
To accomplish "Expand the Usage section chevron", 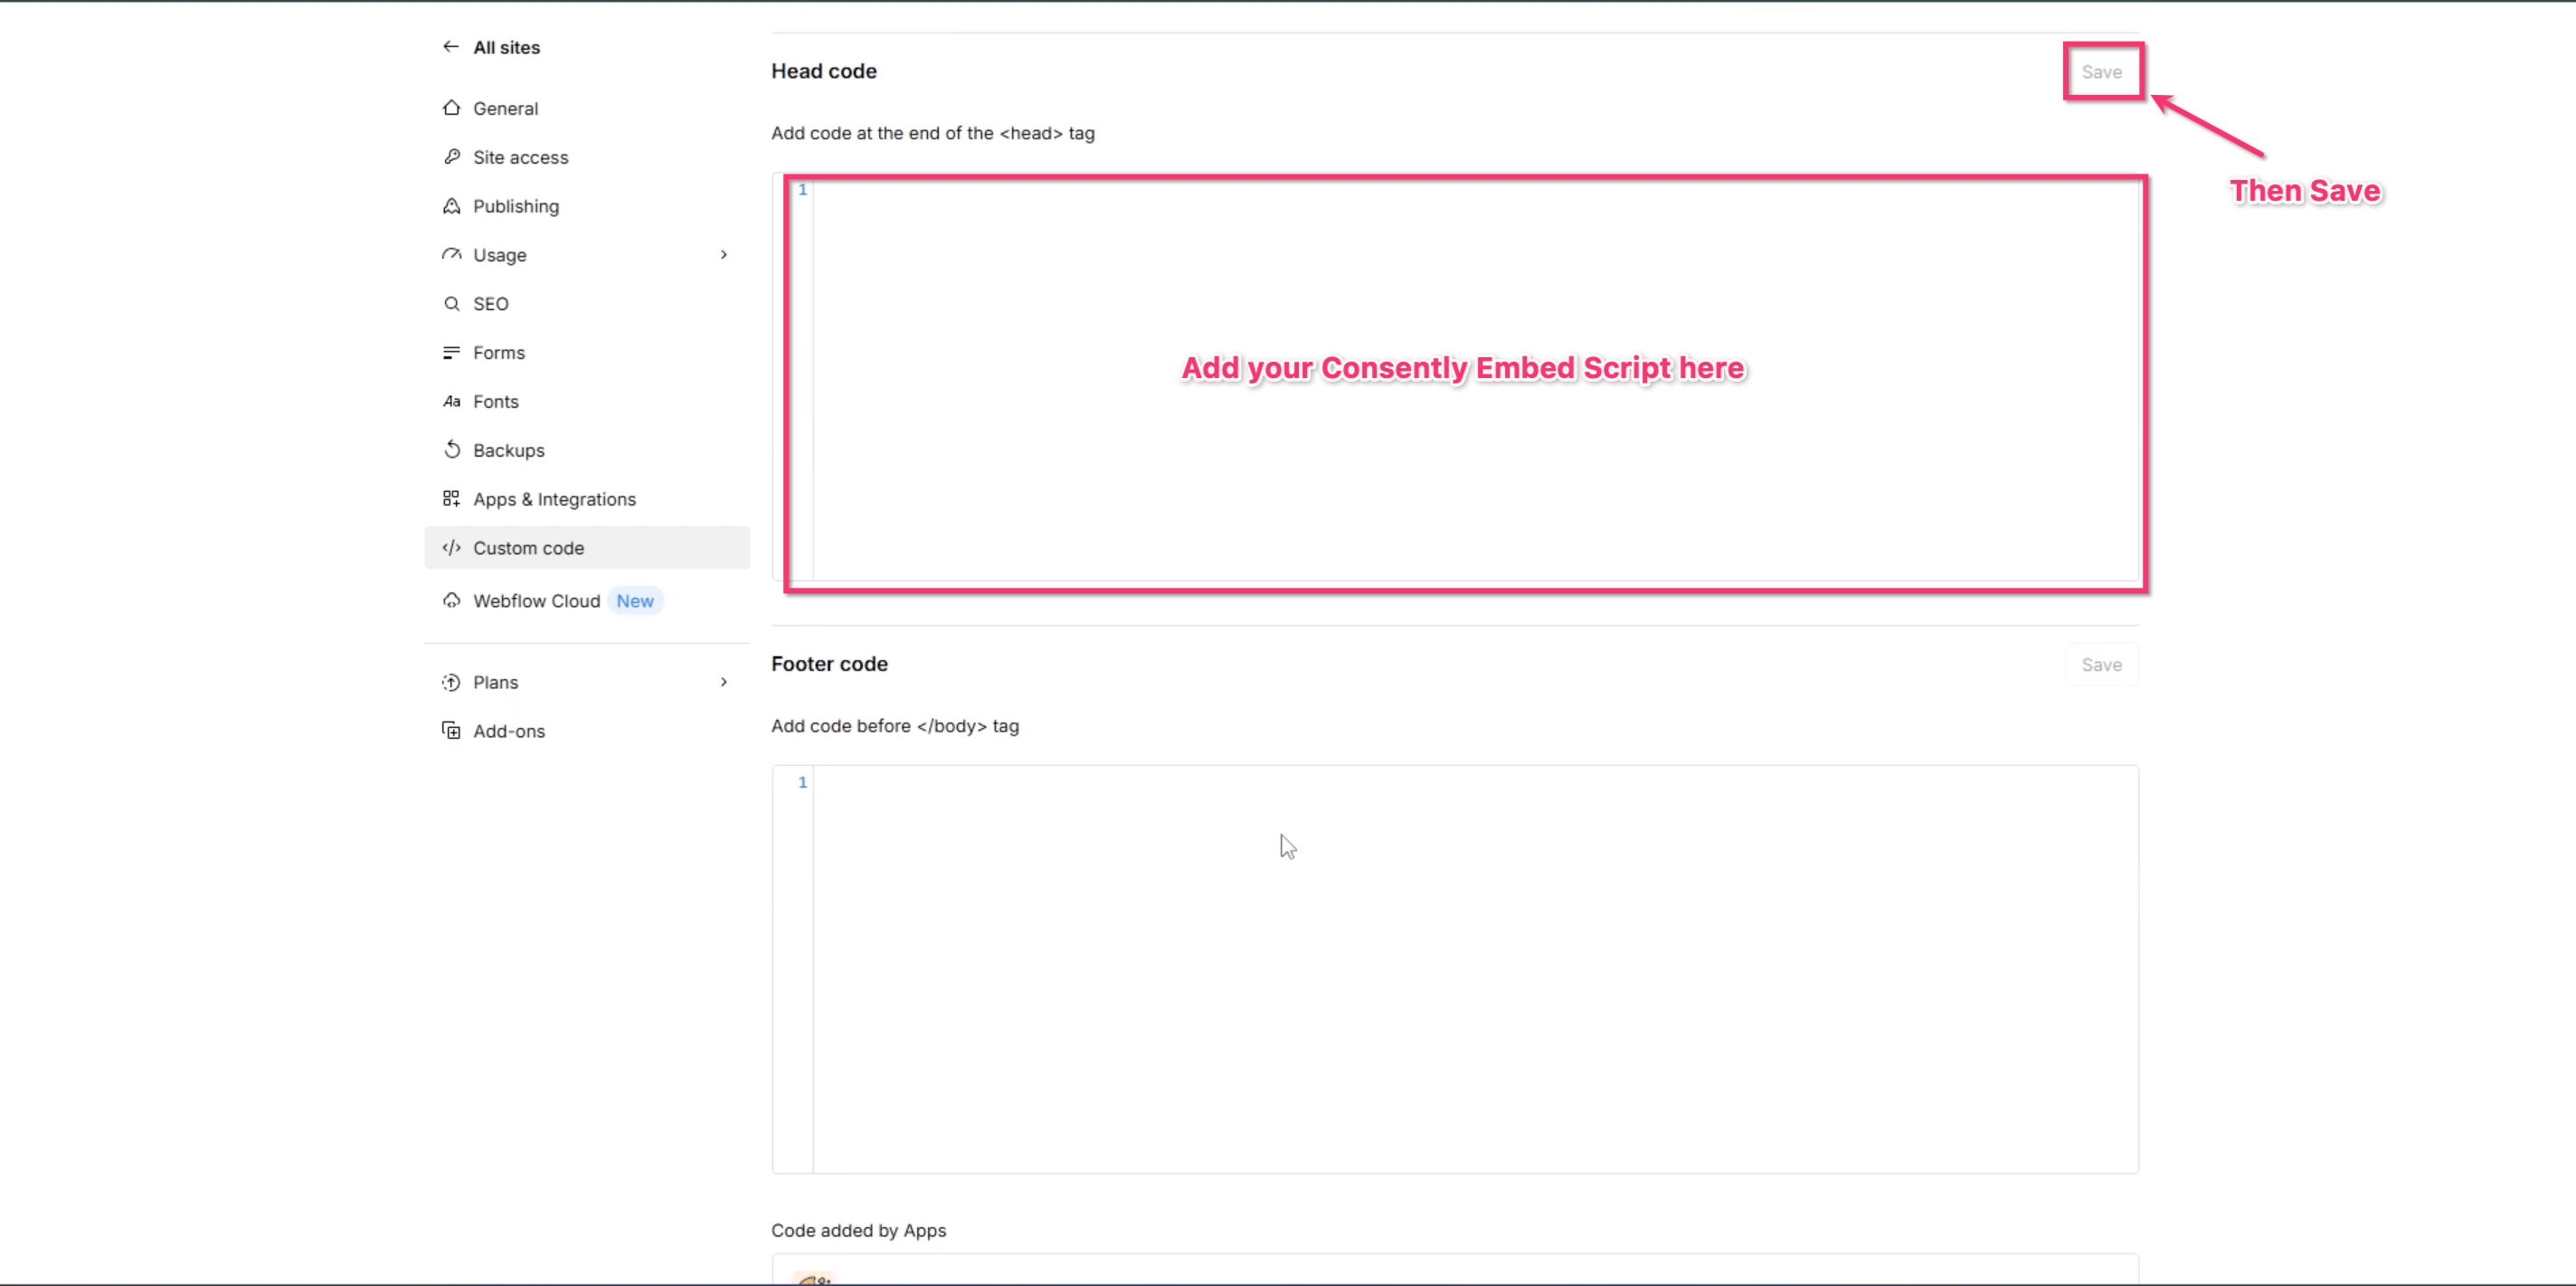I will [x=724, y=254].
